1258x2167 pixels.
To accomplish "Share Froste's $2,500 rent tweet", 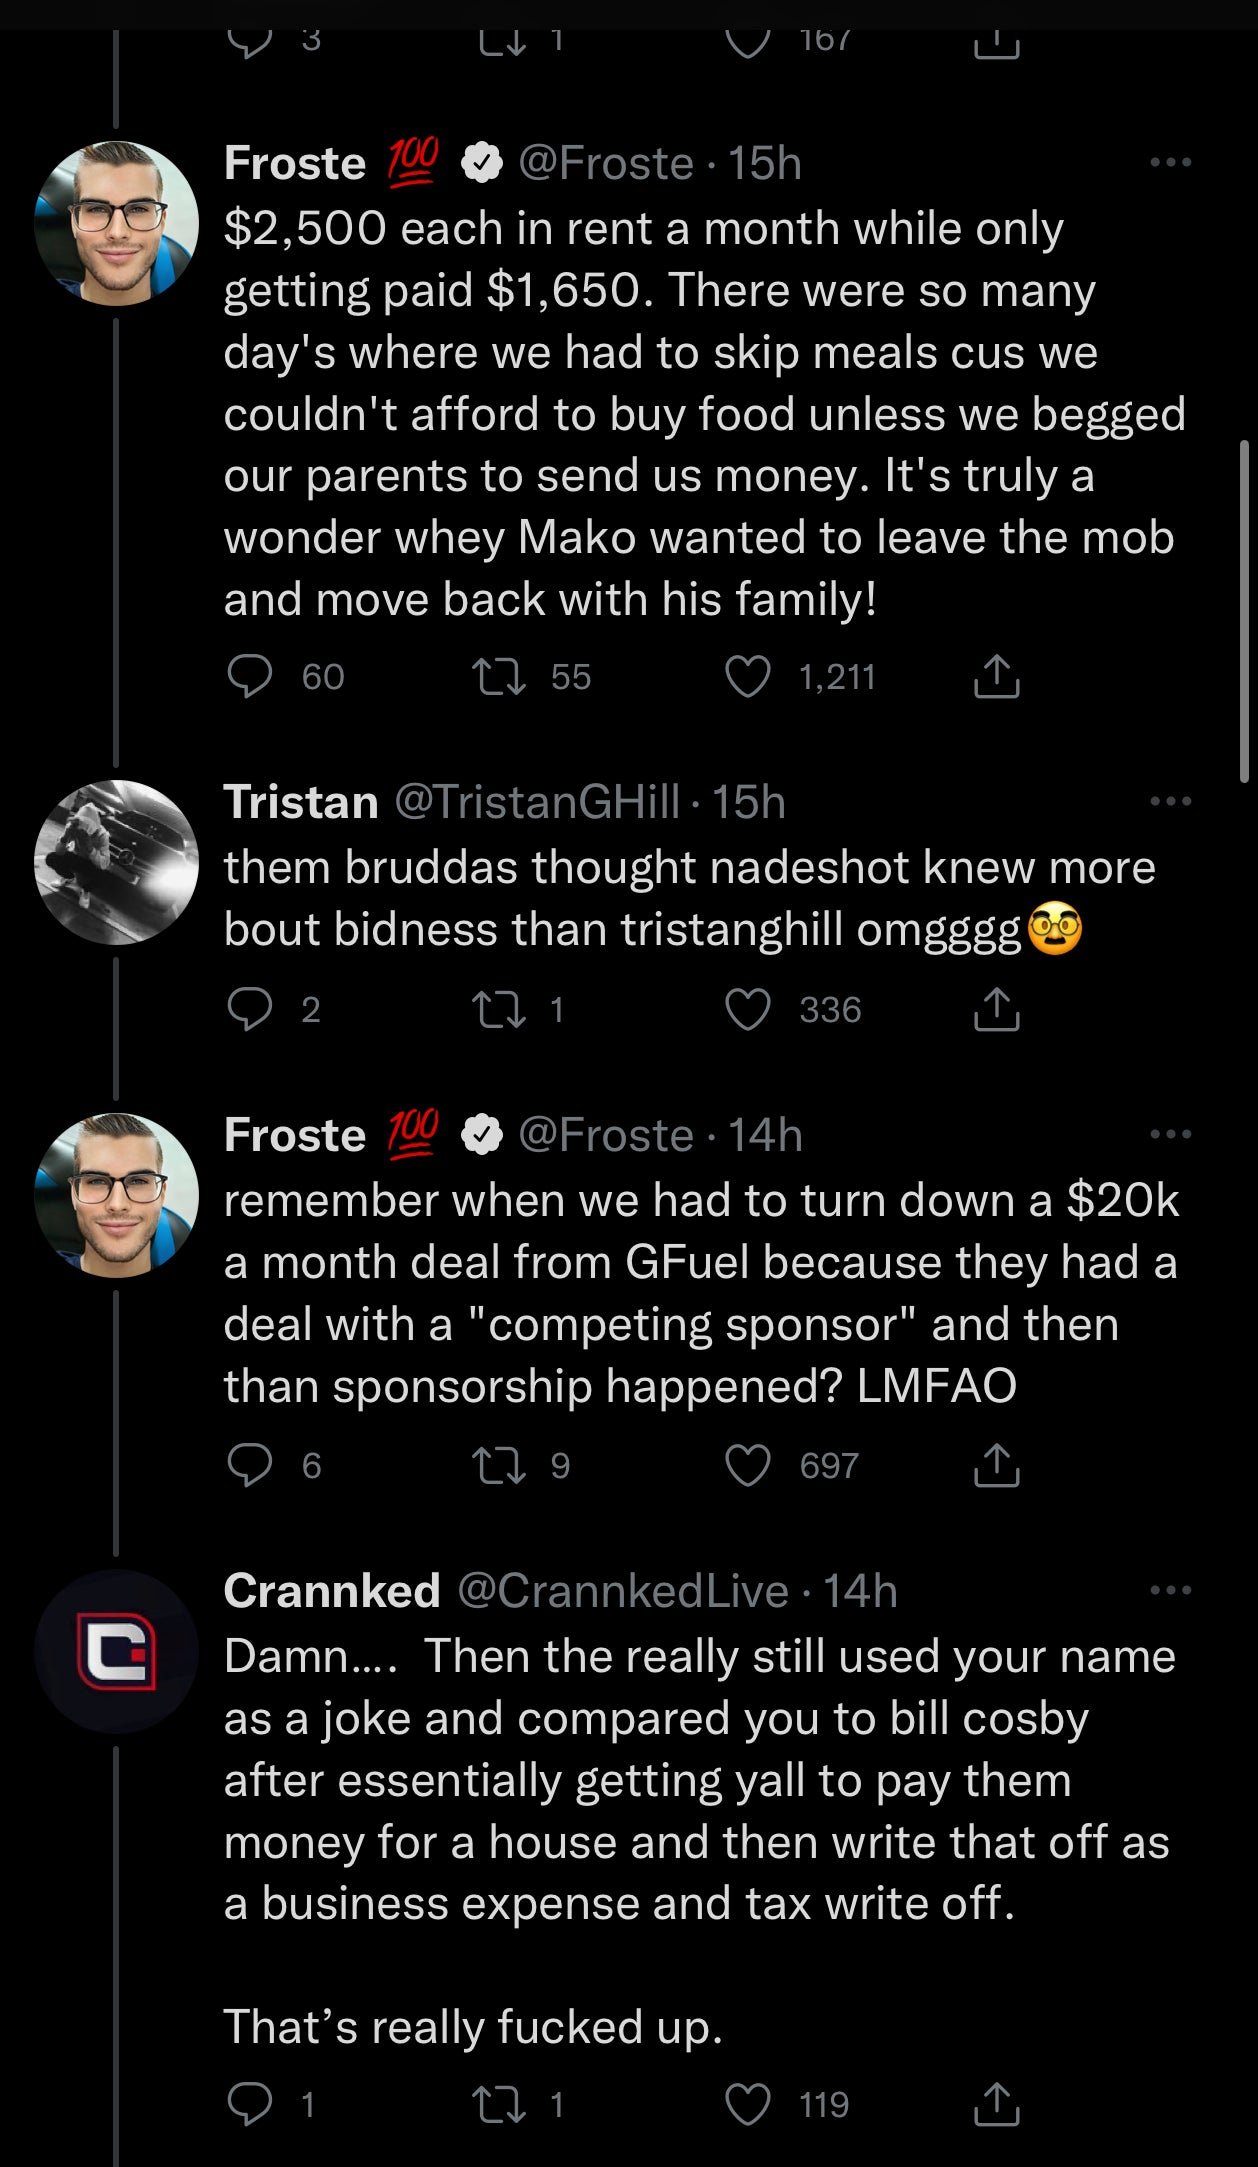I will [x=996, y=677].
